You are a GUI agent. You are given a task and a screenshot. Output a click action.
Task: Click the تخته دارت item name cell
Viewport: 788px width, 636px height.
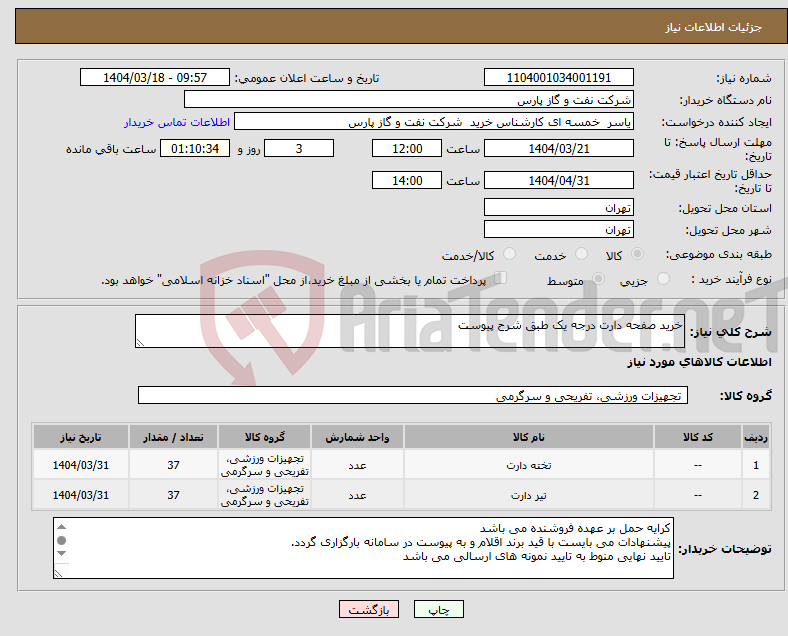pyautogui.click(x=529, y=465)
